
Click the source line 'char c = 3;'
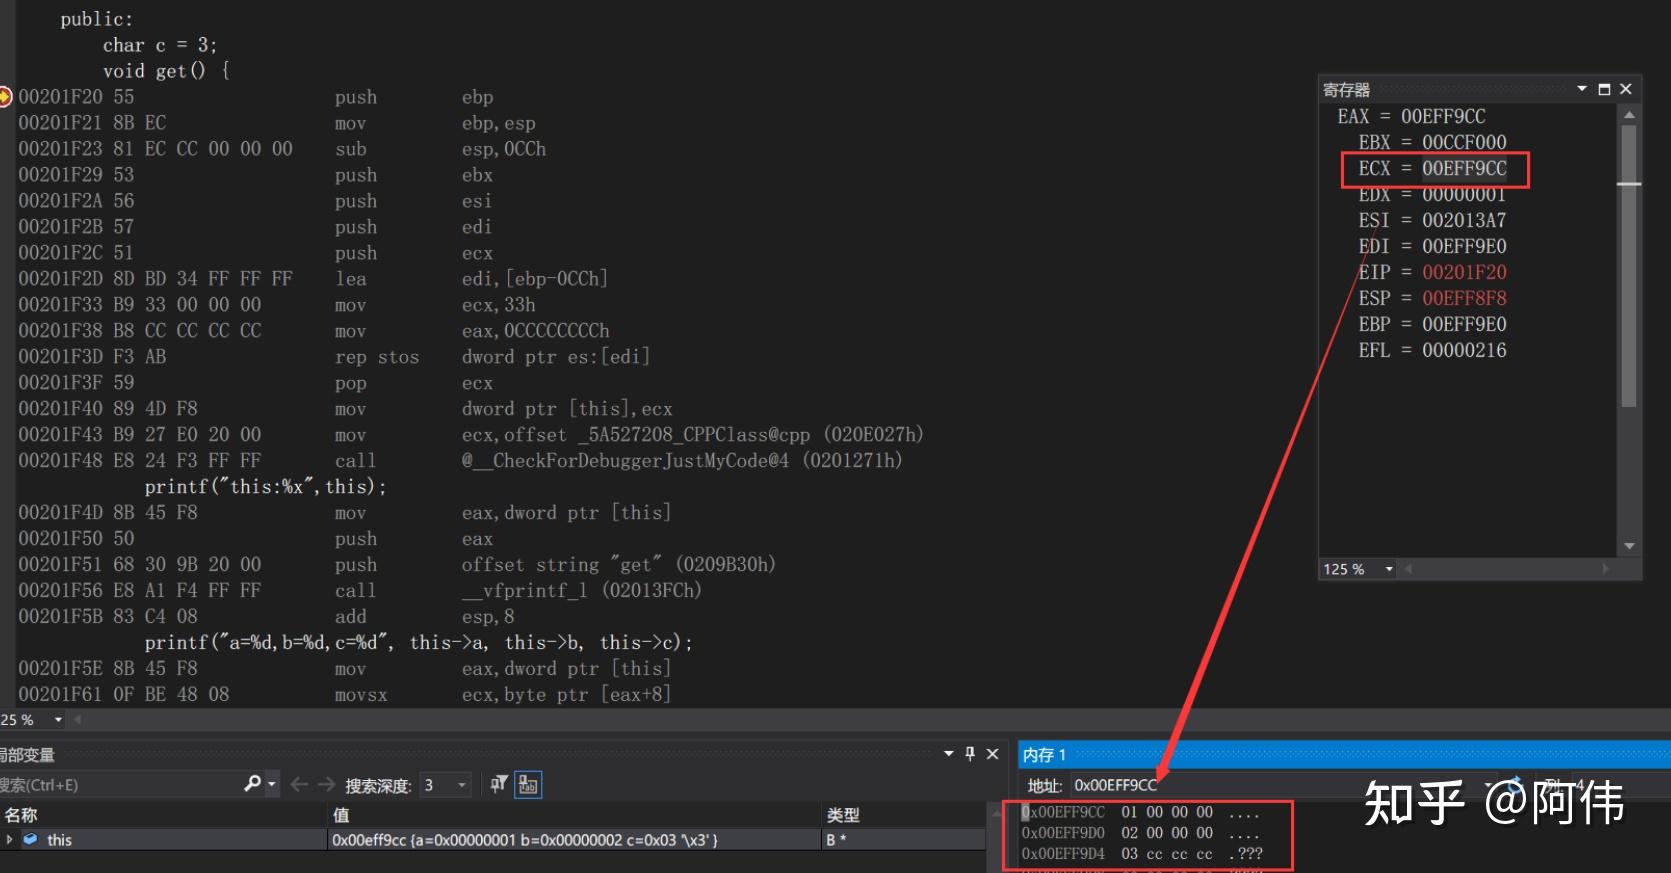point(160,45)
